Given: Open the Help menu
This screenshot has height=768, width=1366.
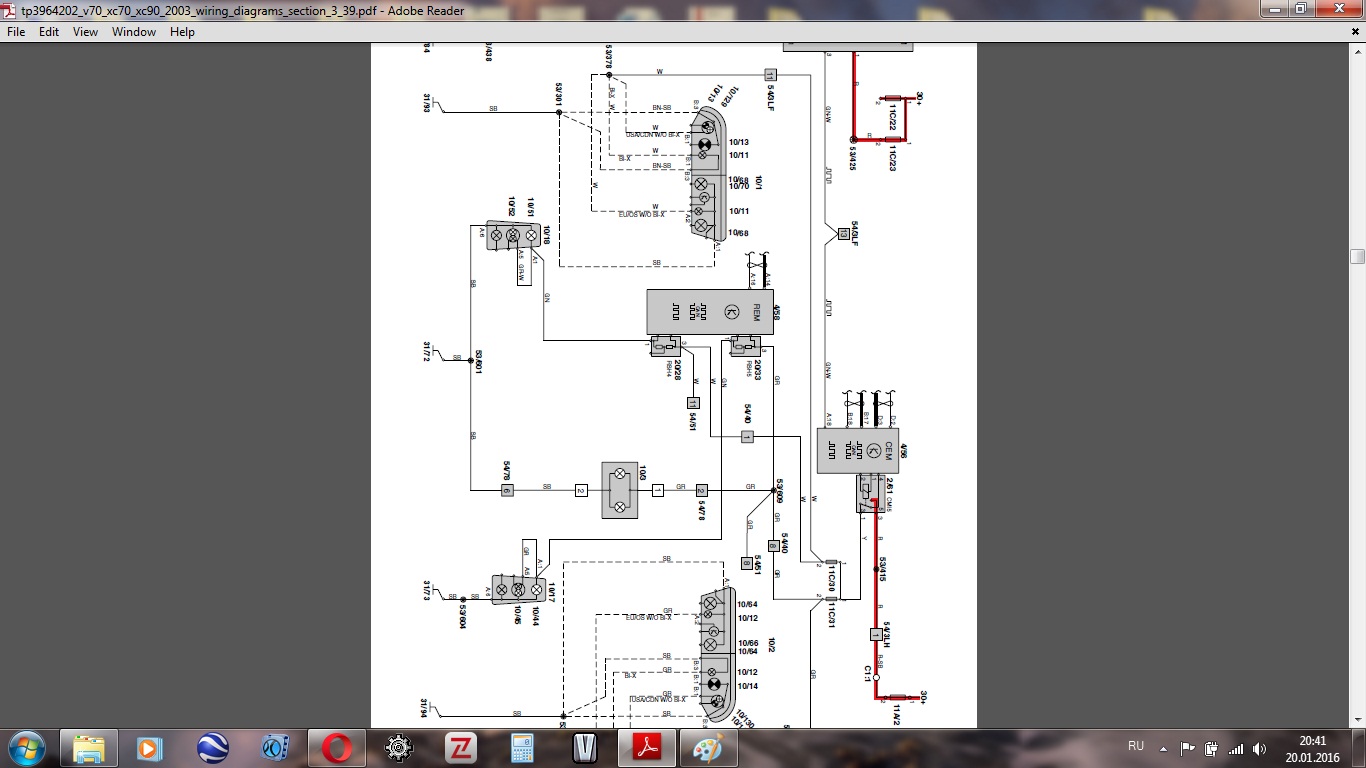Looking at the screenshot, I should [182, 32].
